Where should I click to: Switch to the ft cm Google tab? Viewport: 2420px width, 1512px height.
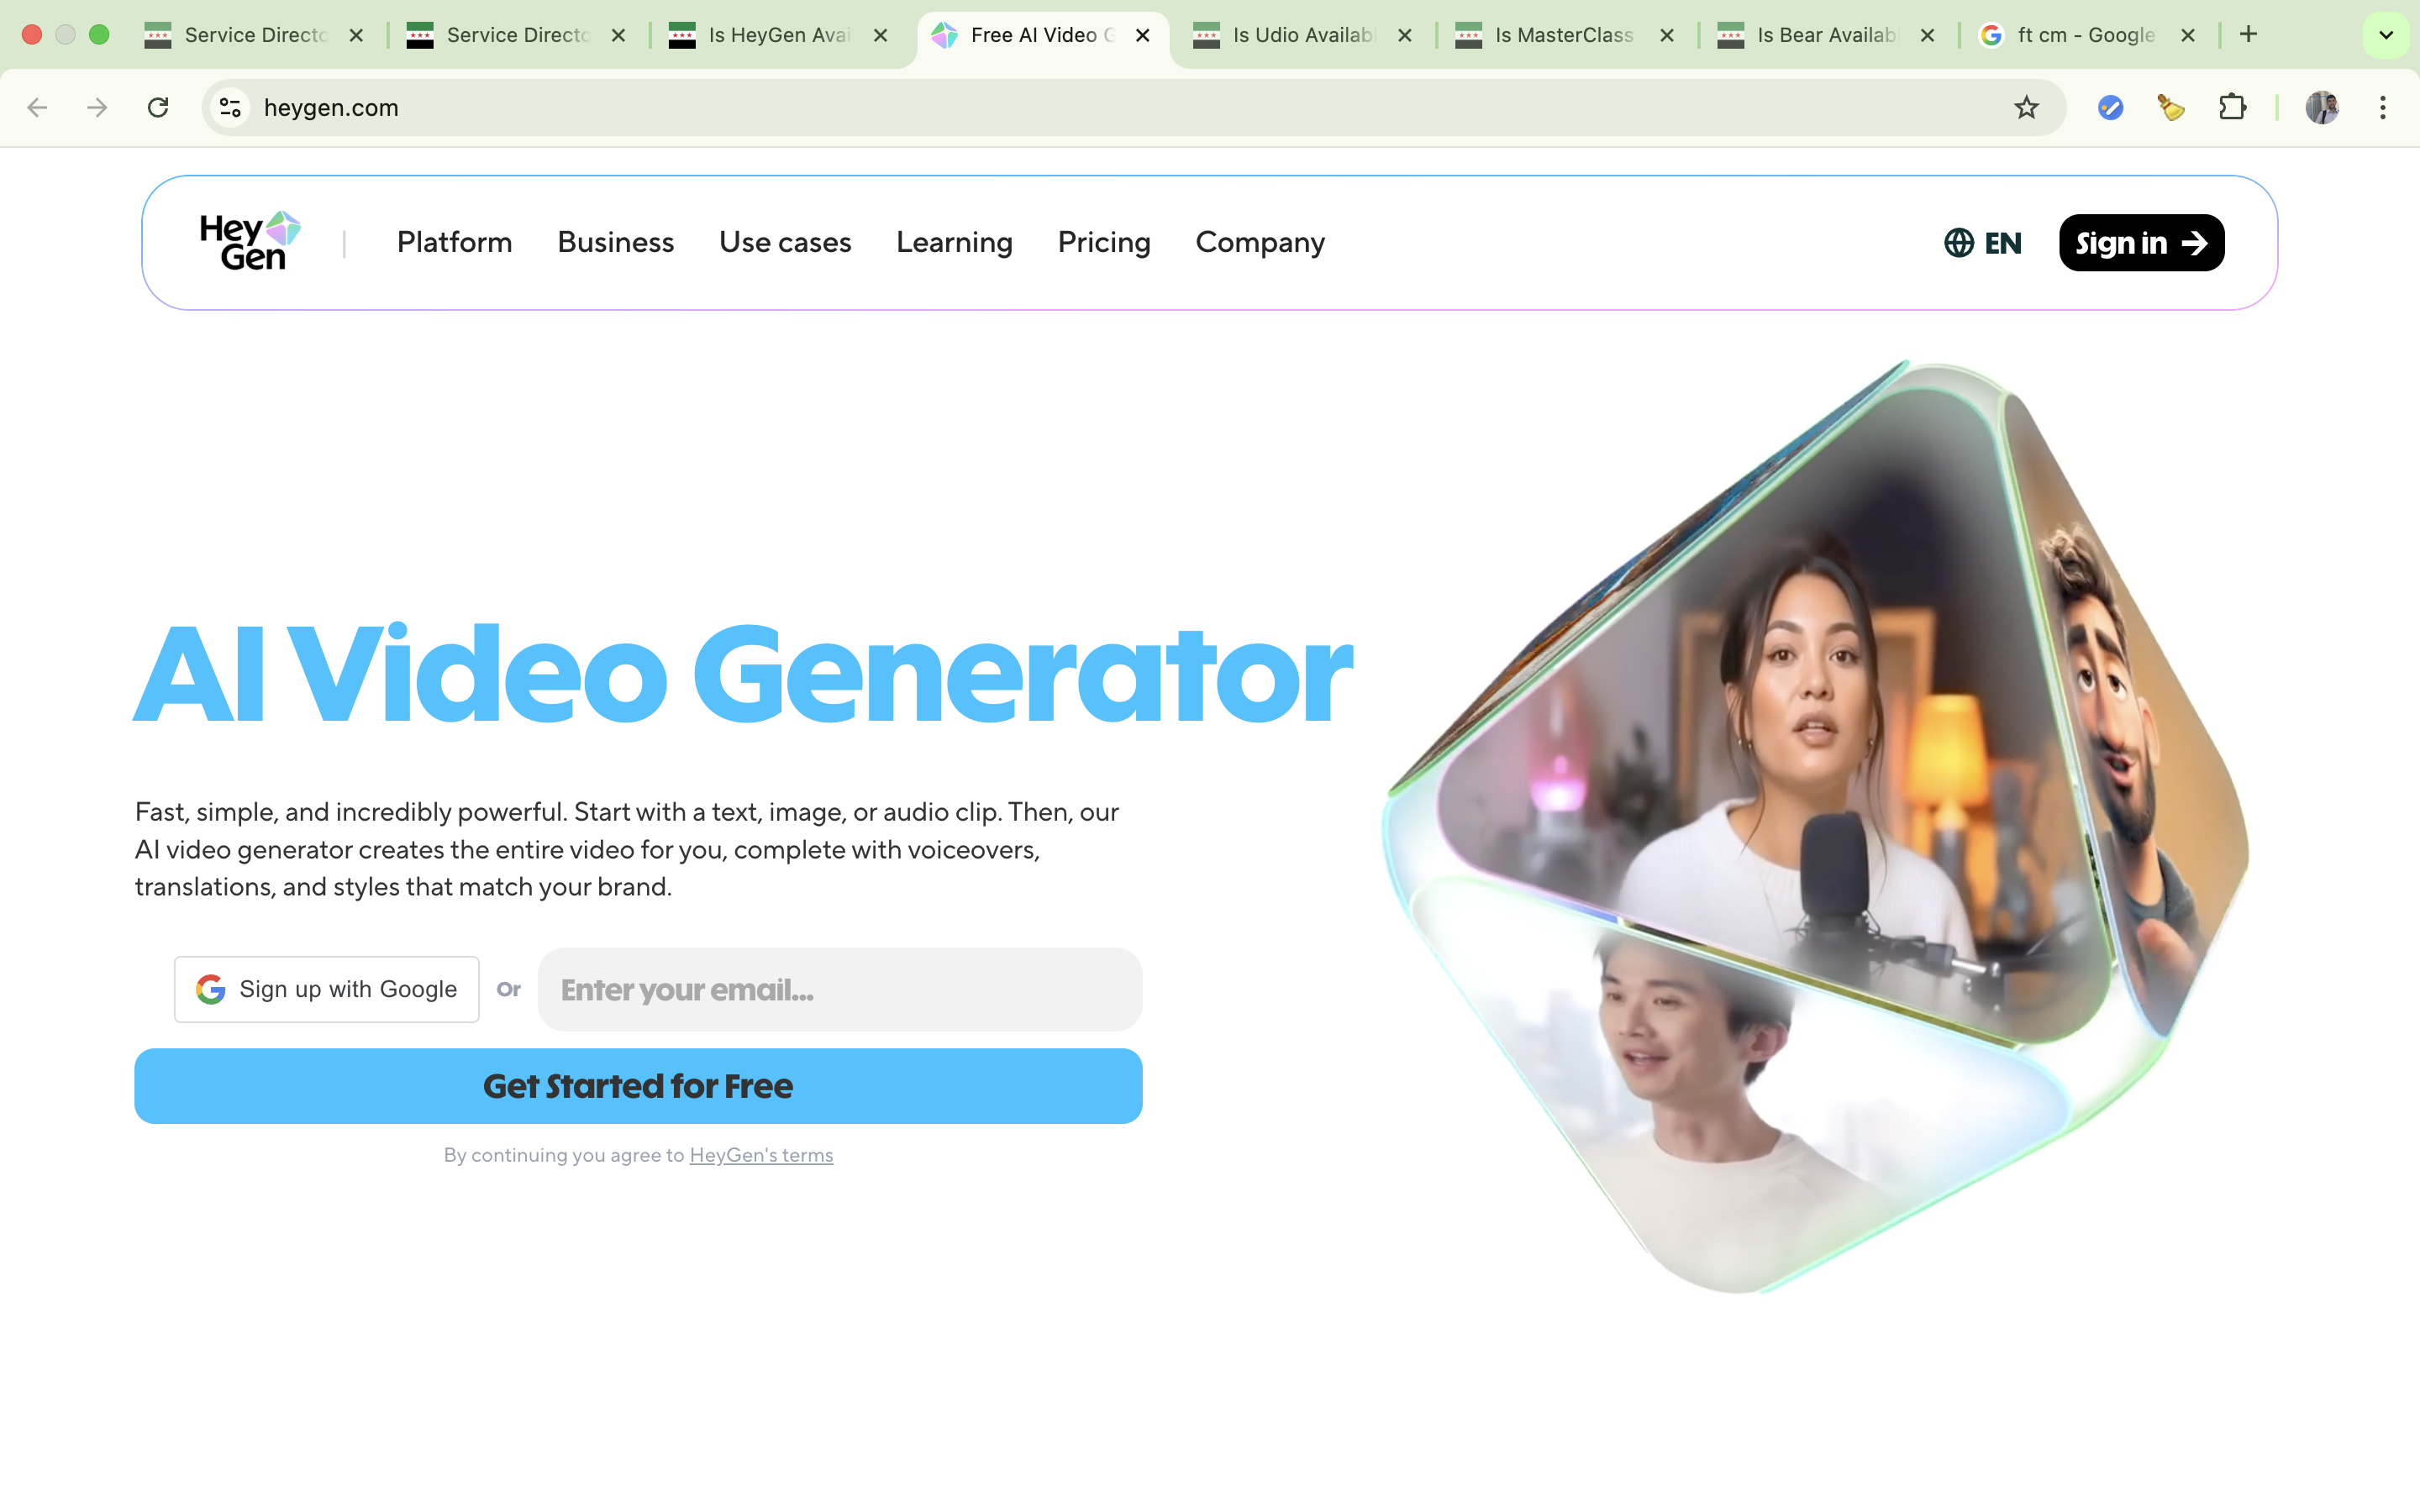coord(2084,35)
